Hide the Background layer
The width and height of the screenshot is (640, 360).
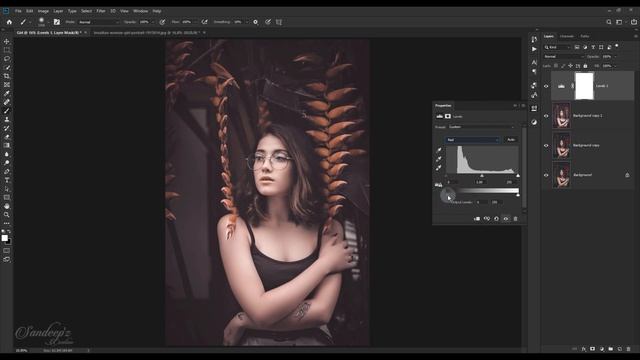pyautogui.click(x=546, y=175)
